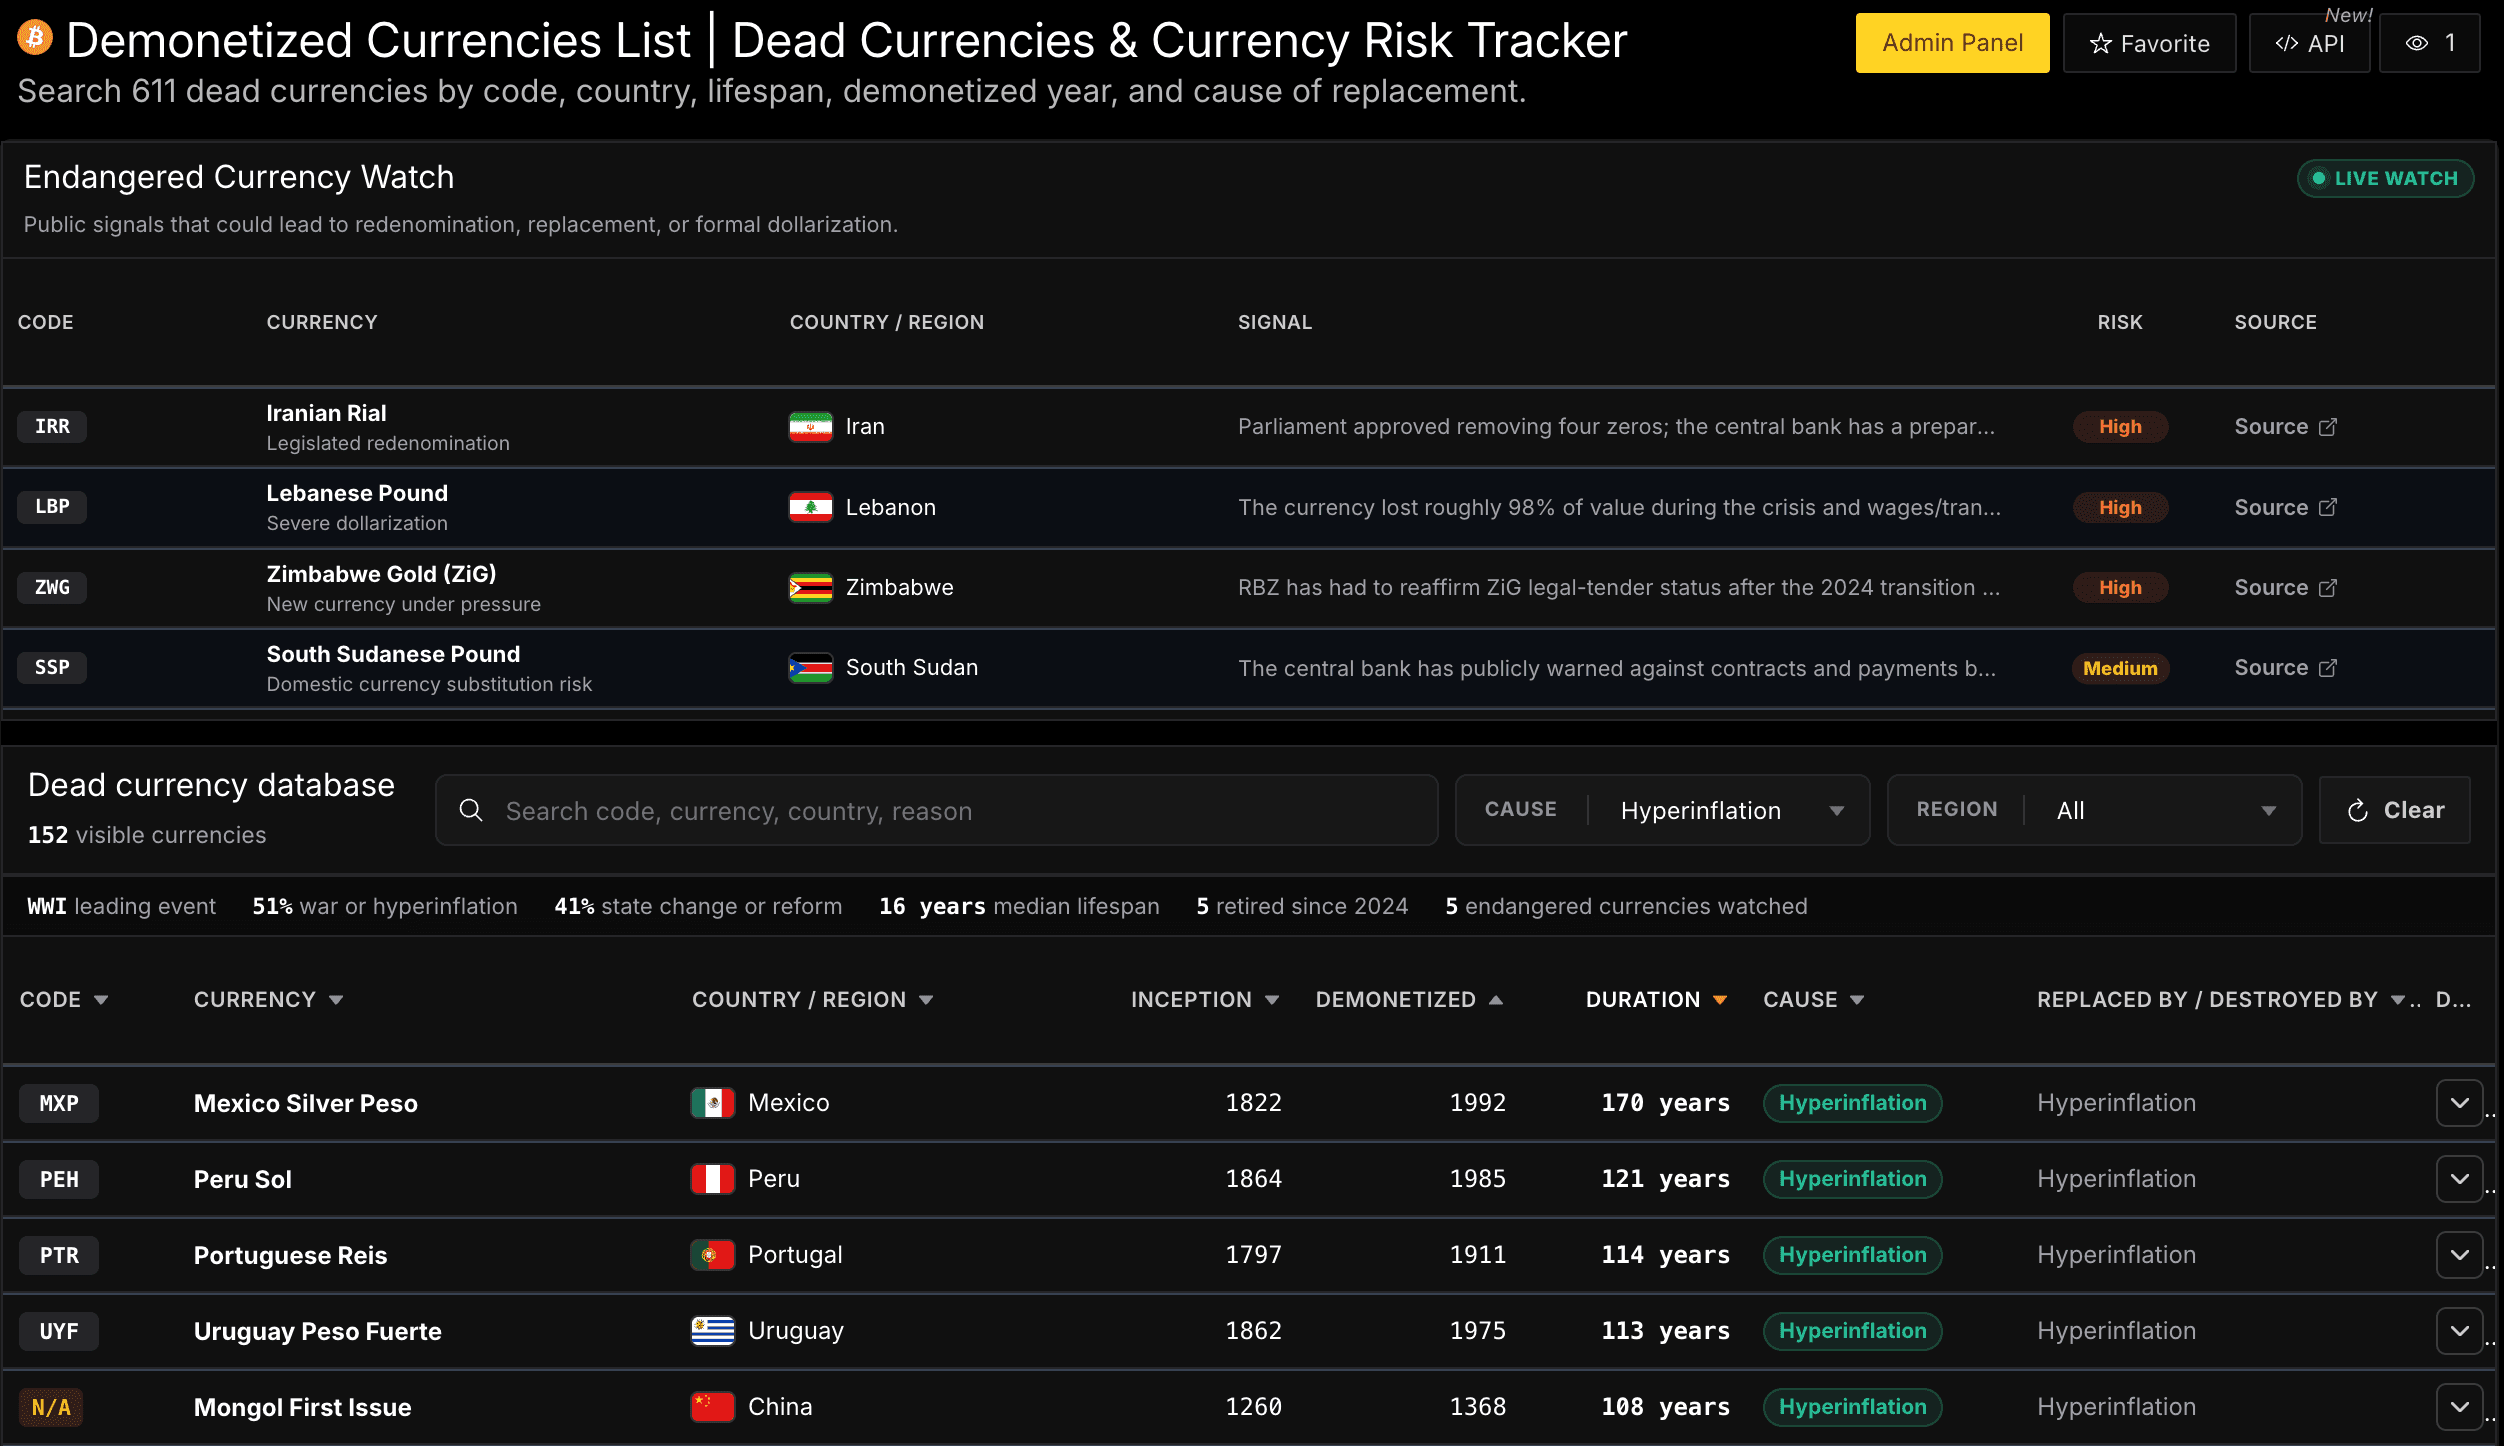Sort by CAUSE column header
2504x1446 pixels.
[x=1813, y=1000]
